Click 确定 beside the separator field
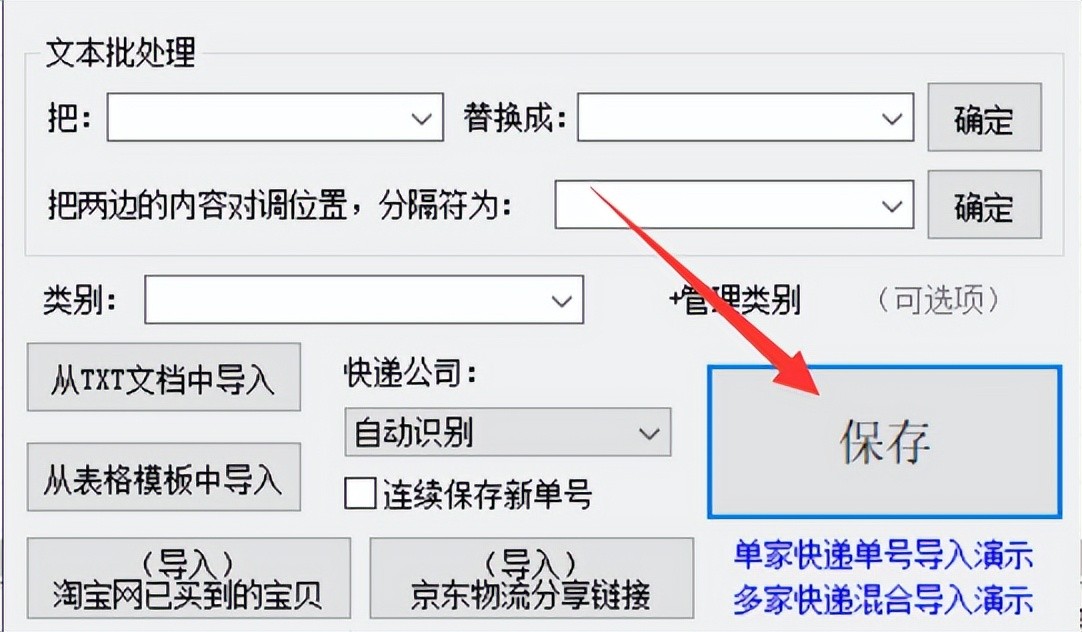The width and height of the screenshot is (1082, 632). [984, 205]
